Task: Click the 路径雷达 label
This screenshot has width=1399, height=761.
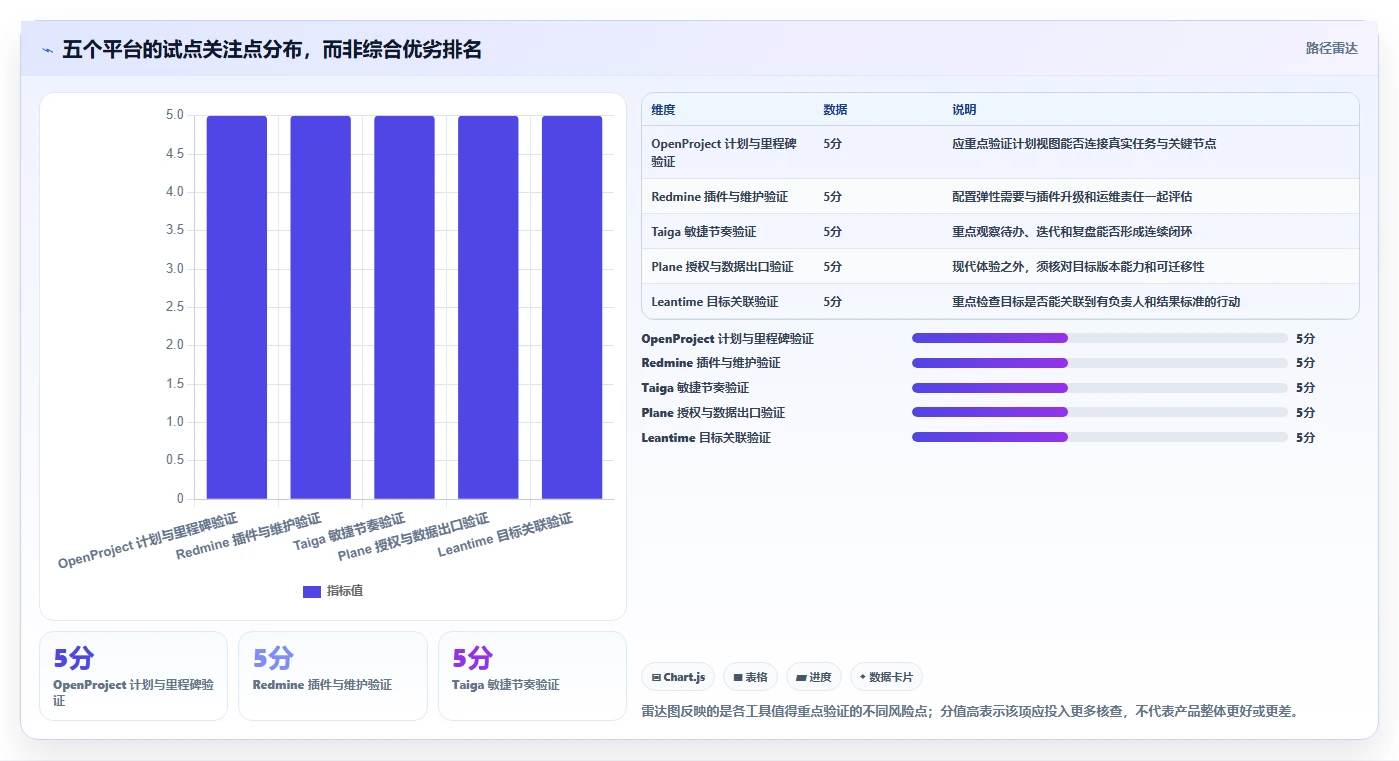Action: tap(1331, 48)
